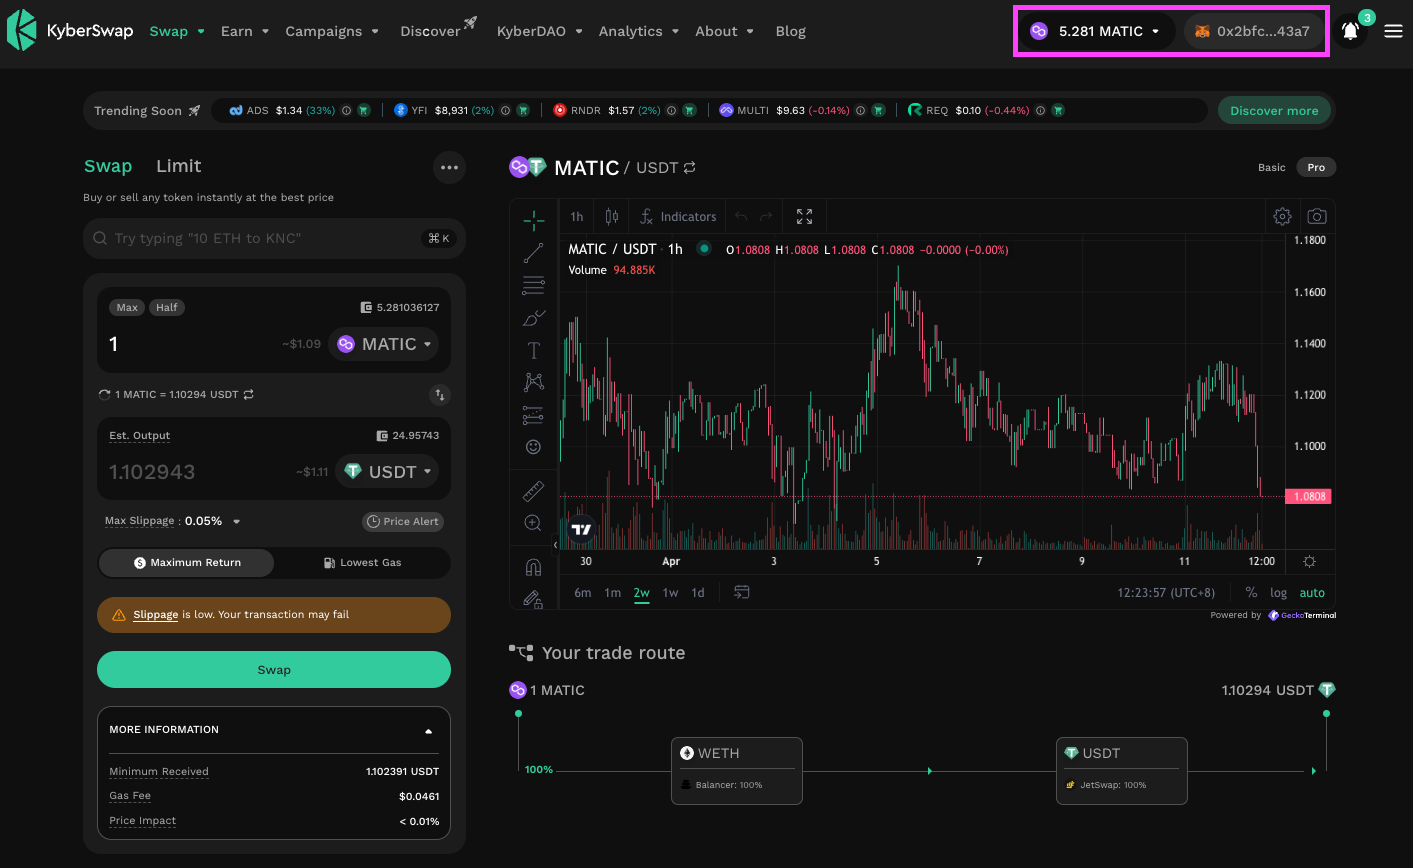The image size is (1413, 868).
Task: Toggle auto scale on chart
Action: pyautogui.click(x=1312, y=593)
